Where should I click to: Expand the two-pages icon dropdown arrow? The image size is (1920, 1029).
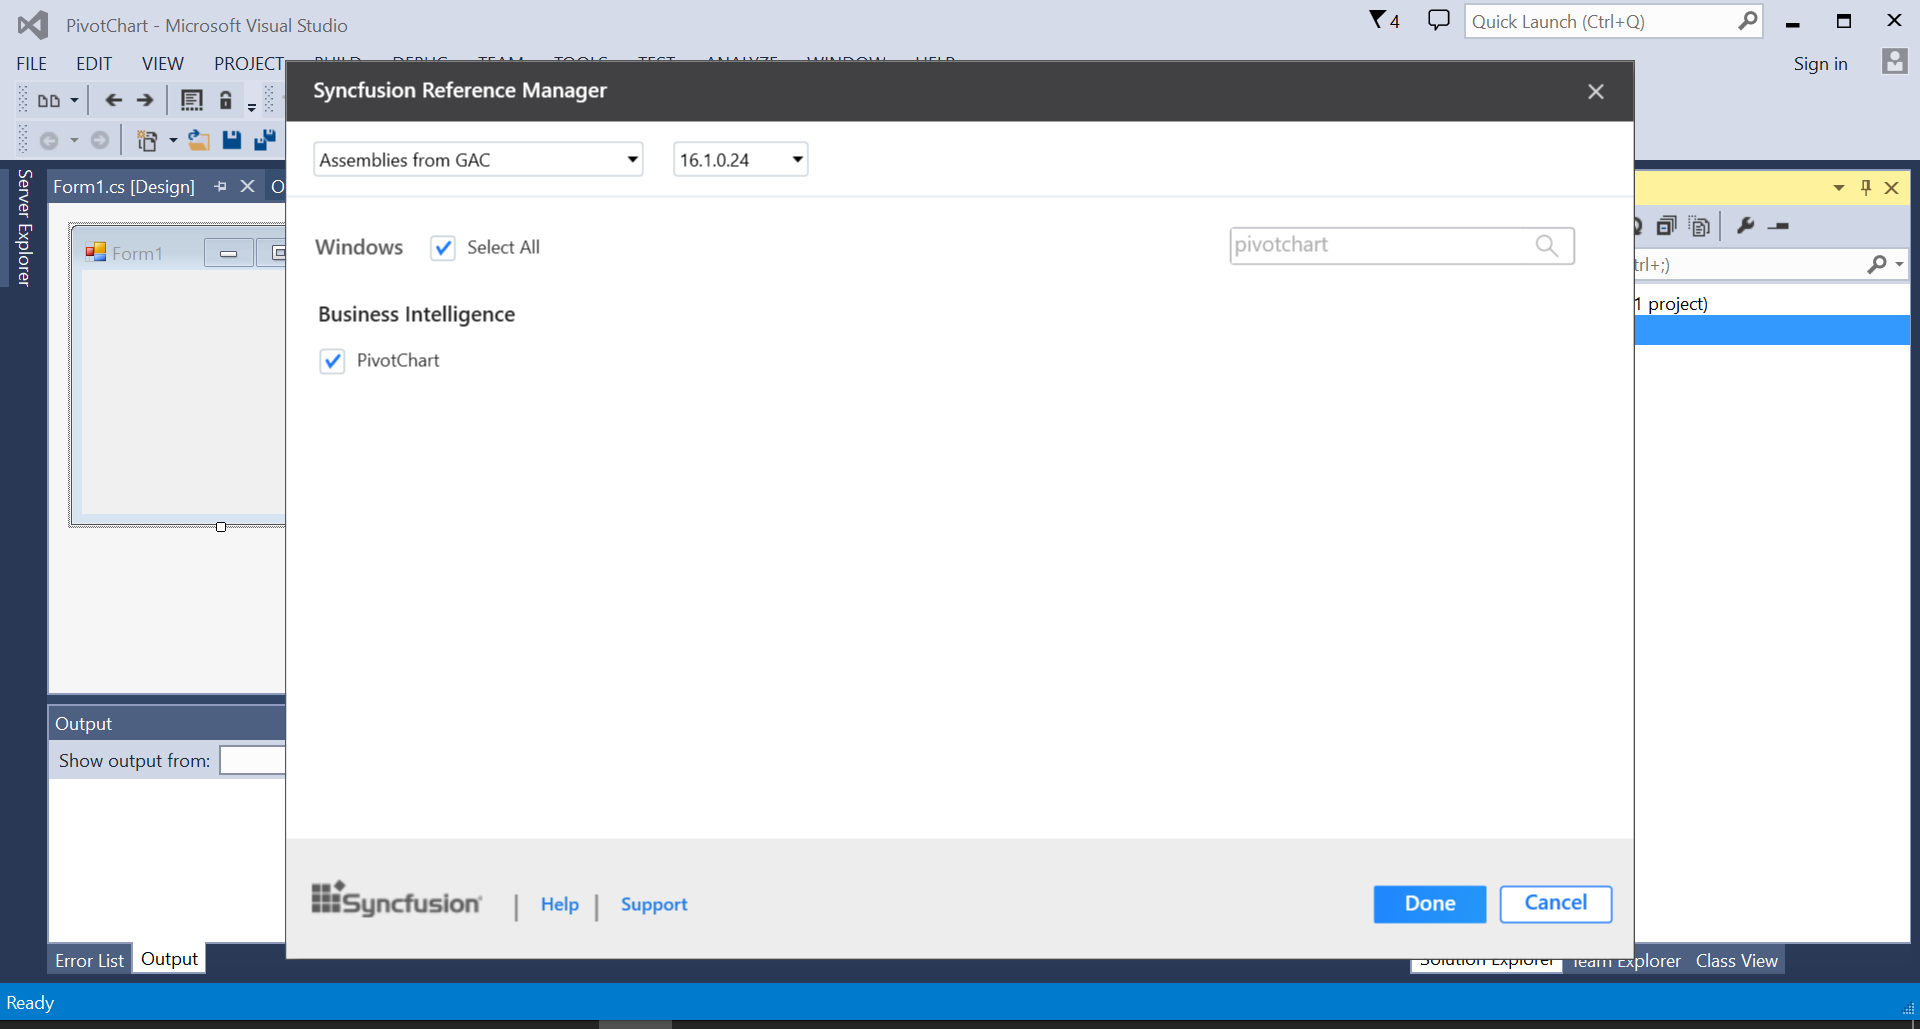click(x=74, y=100)
